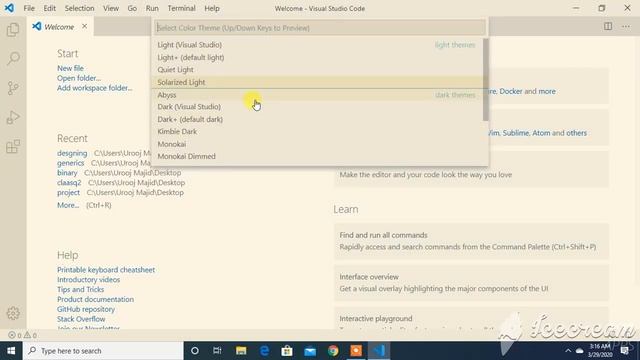The height and width of the screenshot is (360, 640).
Task: Open recent folder generics
Action: 71,163
